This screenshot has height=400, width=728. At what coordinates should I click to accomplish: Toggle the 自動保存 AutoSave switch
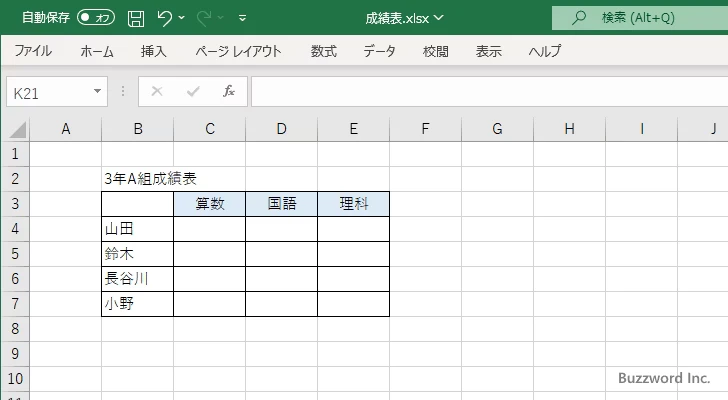click(96, 18)
